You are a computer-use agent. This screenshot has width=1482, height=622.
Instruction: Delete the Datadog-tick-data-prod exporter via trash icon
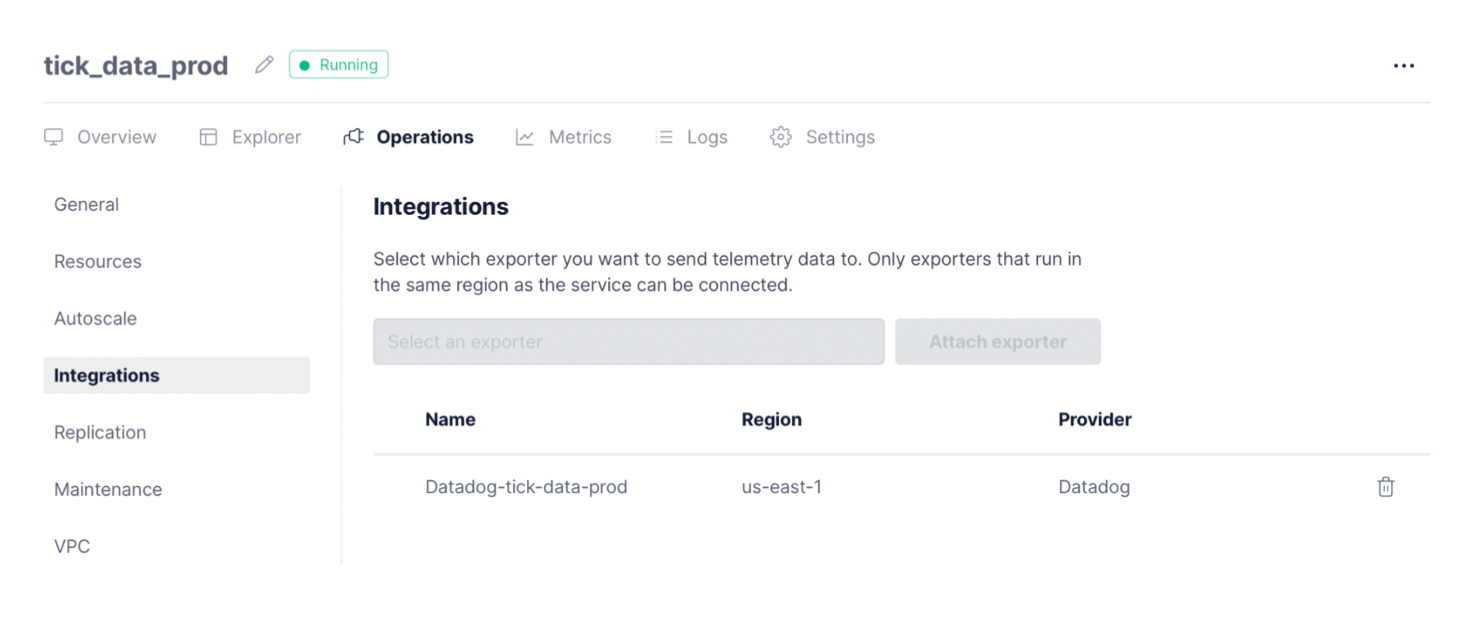pyautogui.click(x=1385, y=487)
